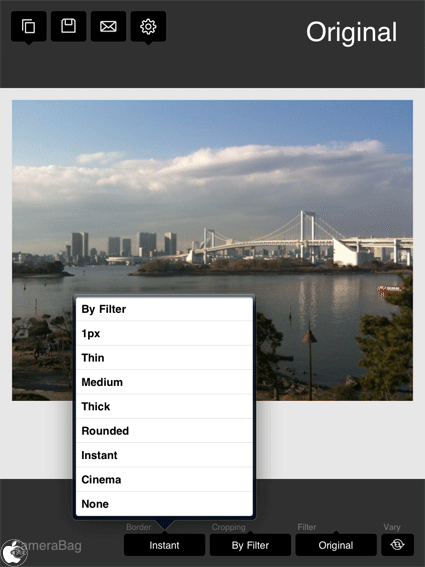The width and height of the screenshot is (425, 567).
Task: Open the Border dropdown showing Instant
Action: (x=164, y=545)
